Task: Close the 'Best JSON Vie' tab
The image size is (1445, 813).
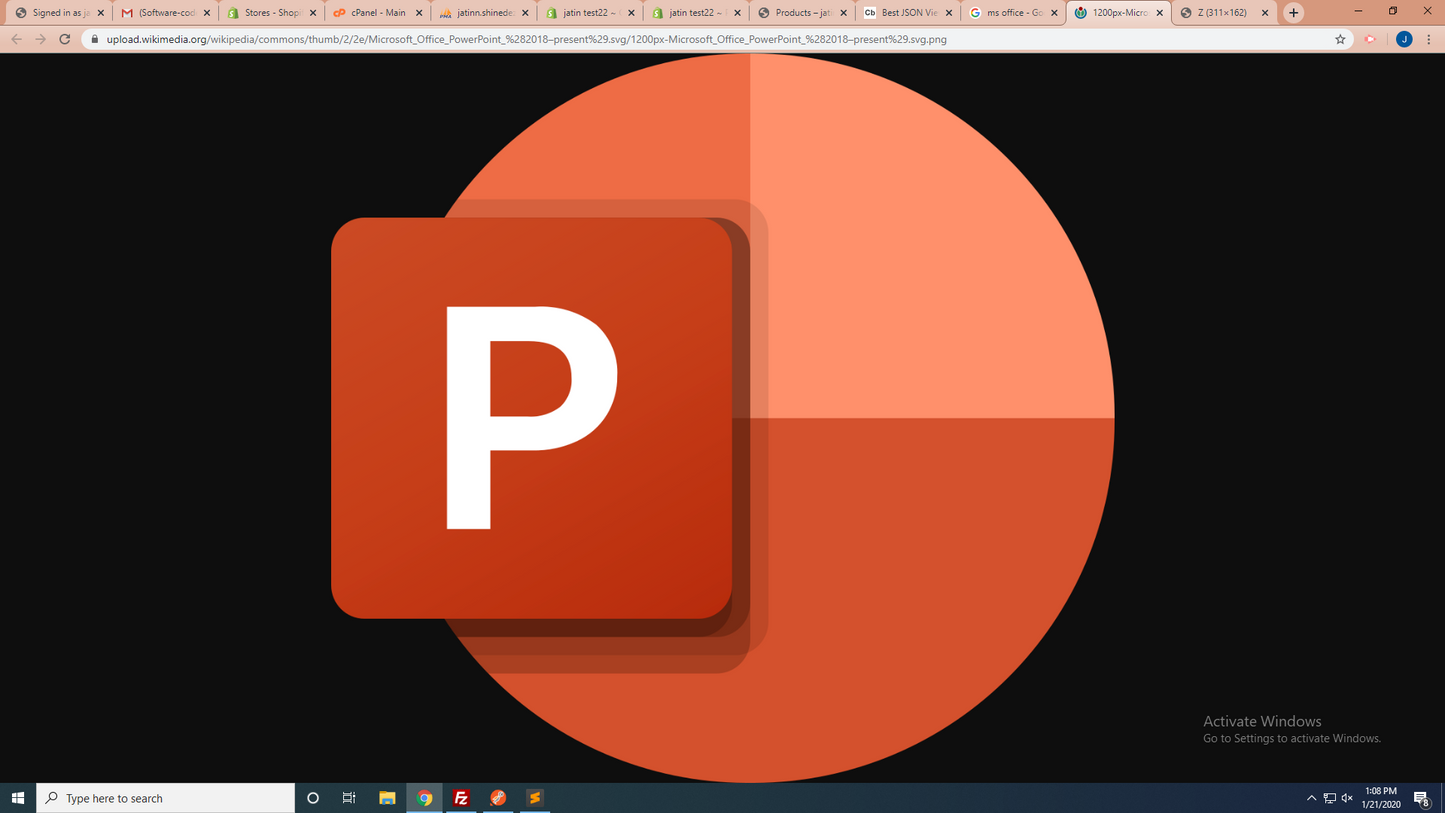Action: click(949, 13)
